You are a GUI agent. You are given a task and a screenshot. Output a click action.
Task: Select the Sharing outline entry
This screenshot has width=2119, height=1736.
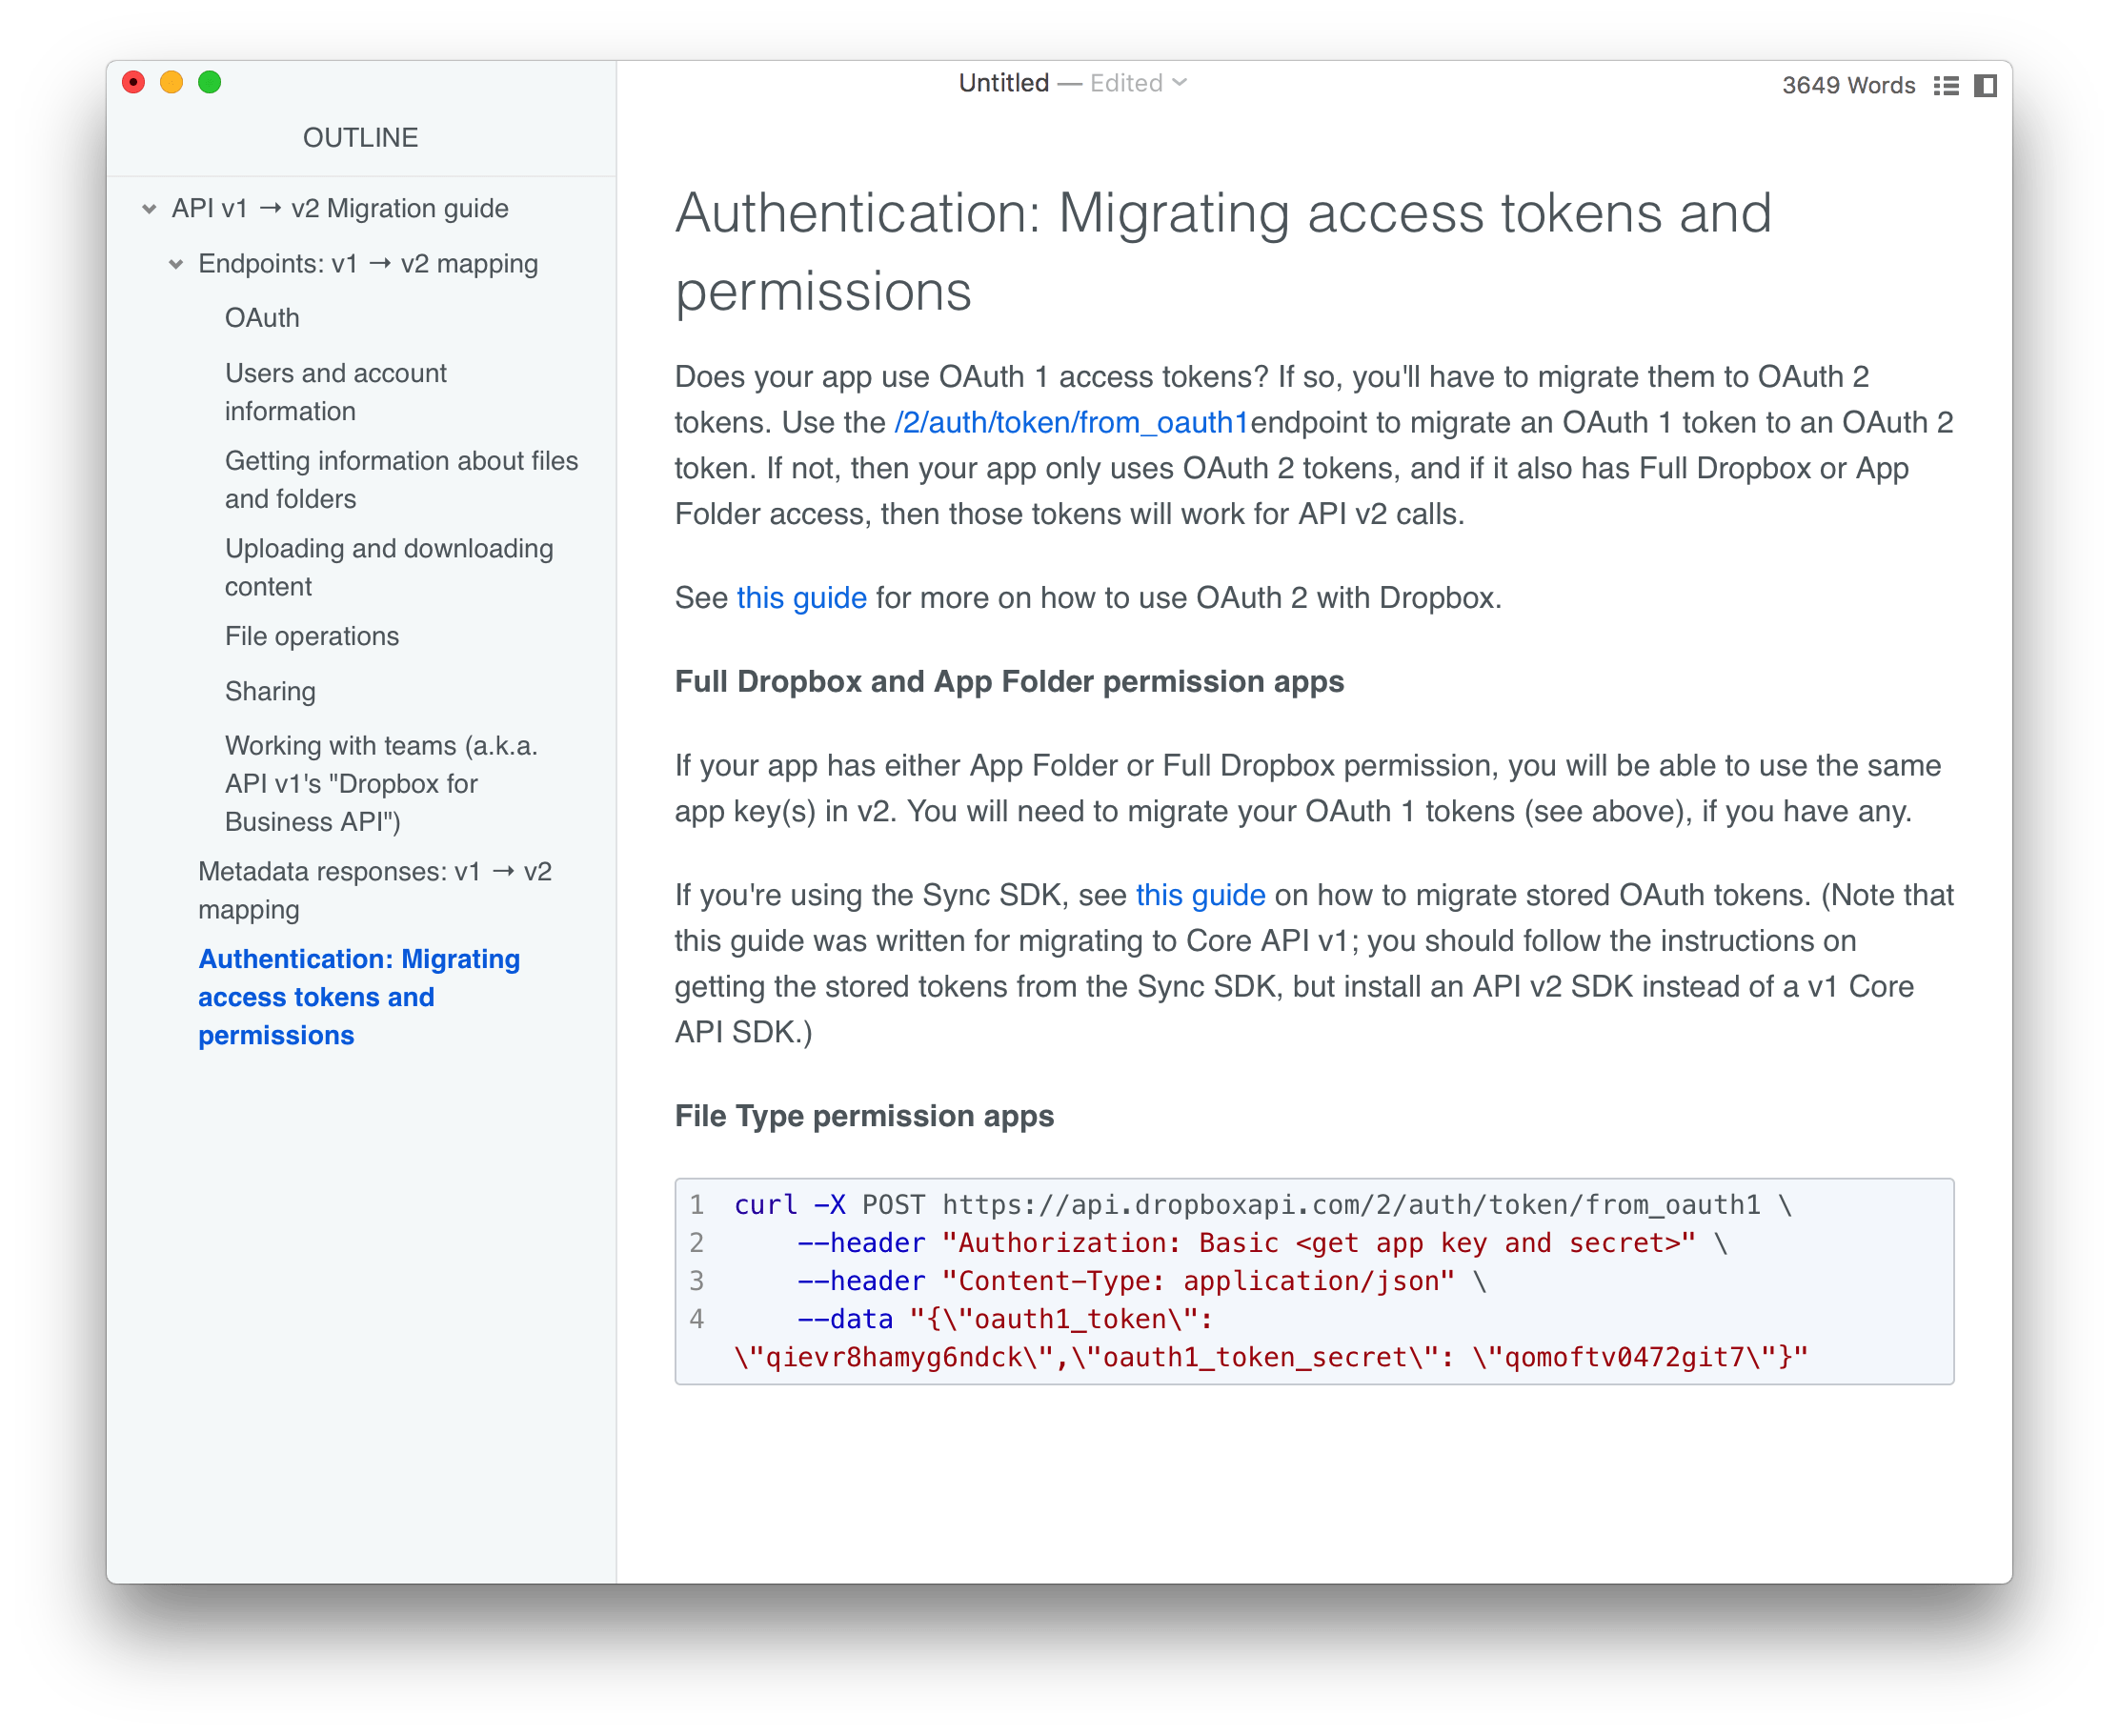tap(270, 691)
